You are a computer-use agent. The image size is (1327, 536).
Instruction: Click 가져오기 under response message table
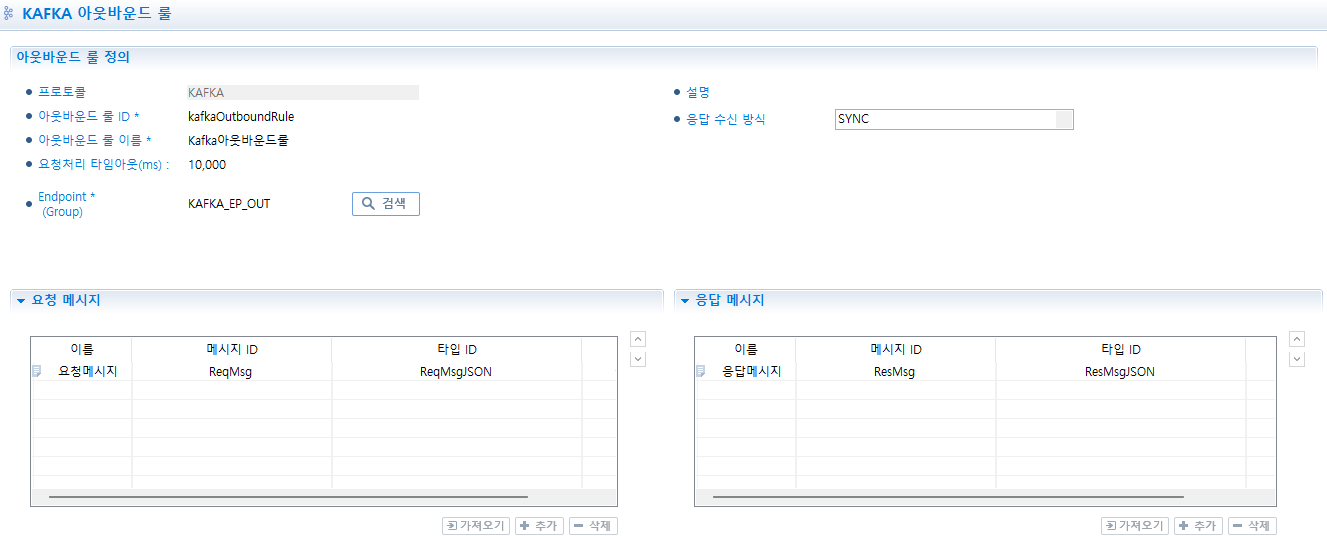point(1135,525)
